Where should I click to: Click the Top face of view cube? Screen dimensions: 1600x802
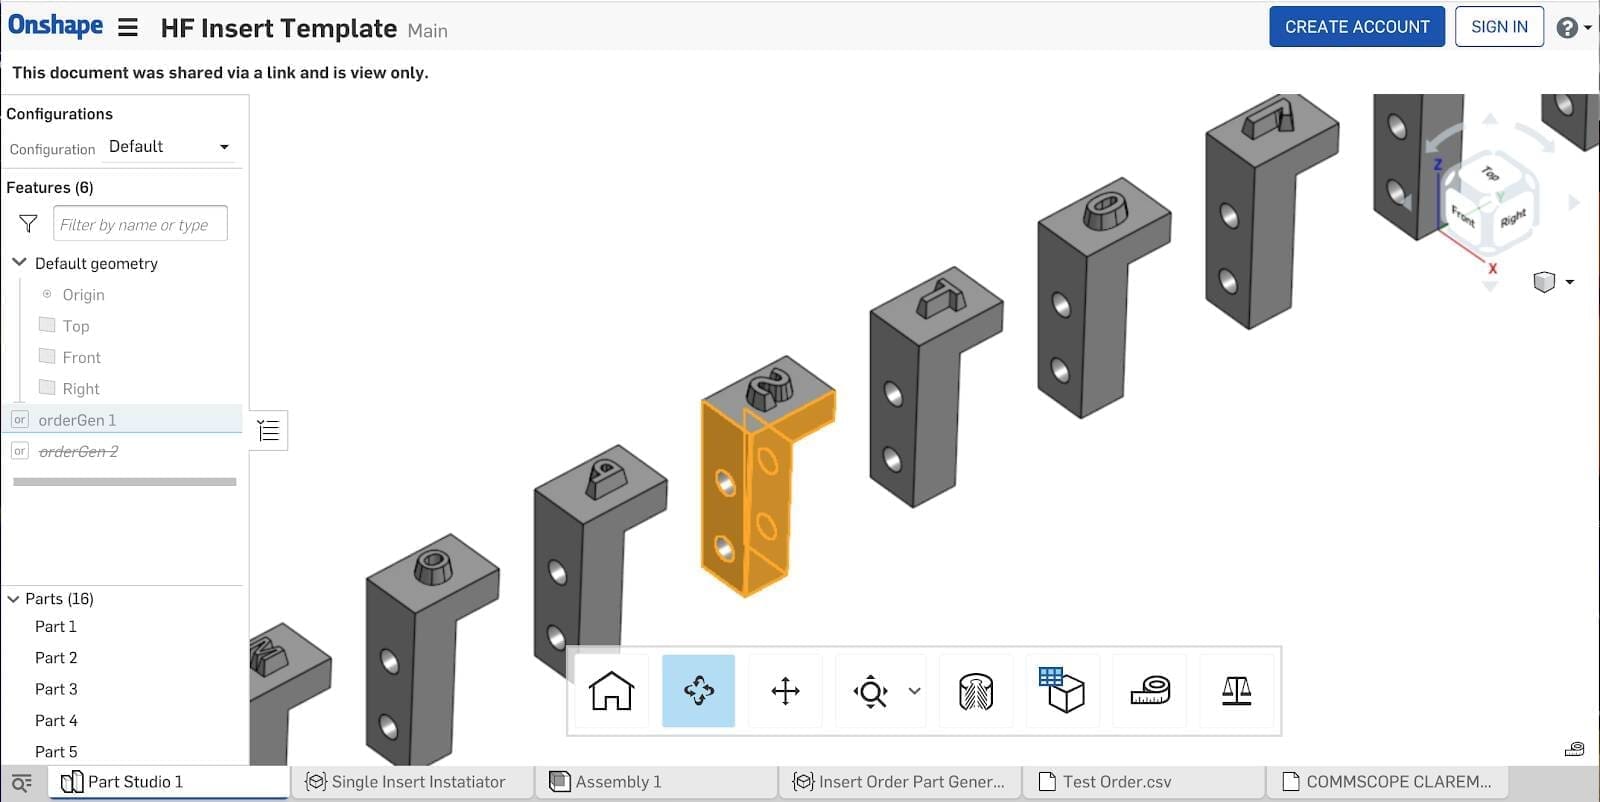click(x=1490, y=175)
